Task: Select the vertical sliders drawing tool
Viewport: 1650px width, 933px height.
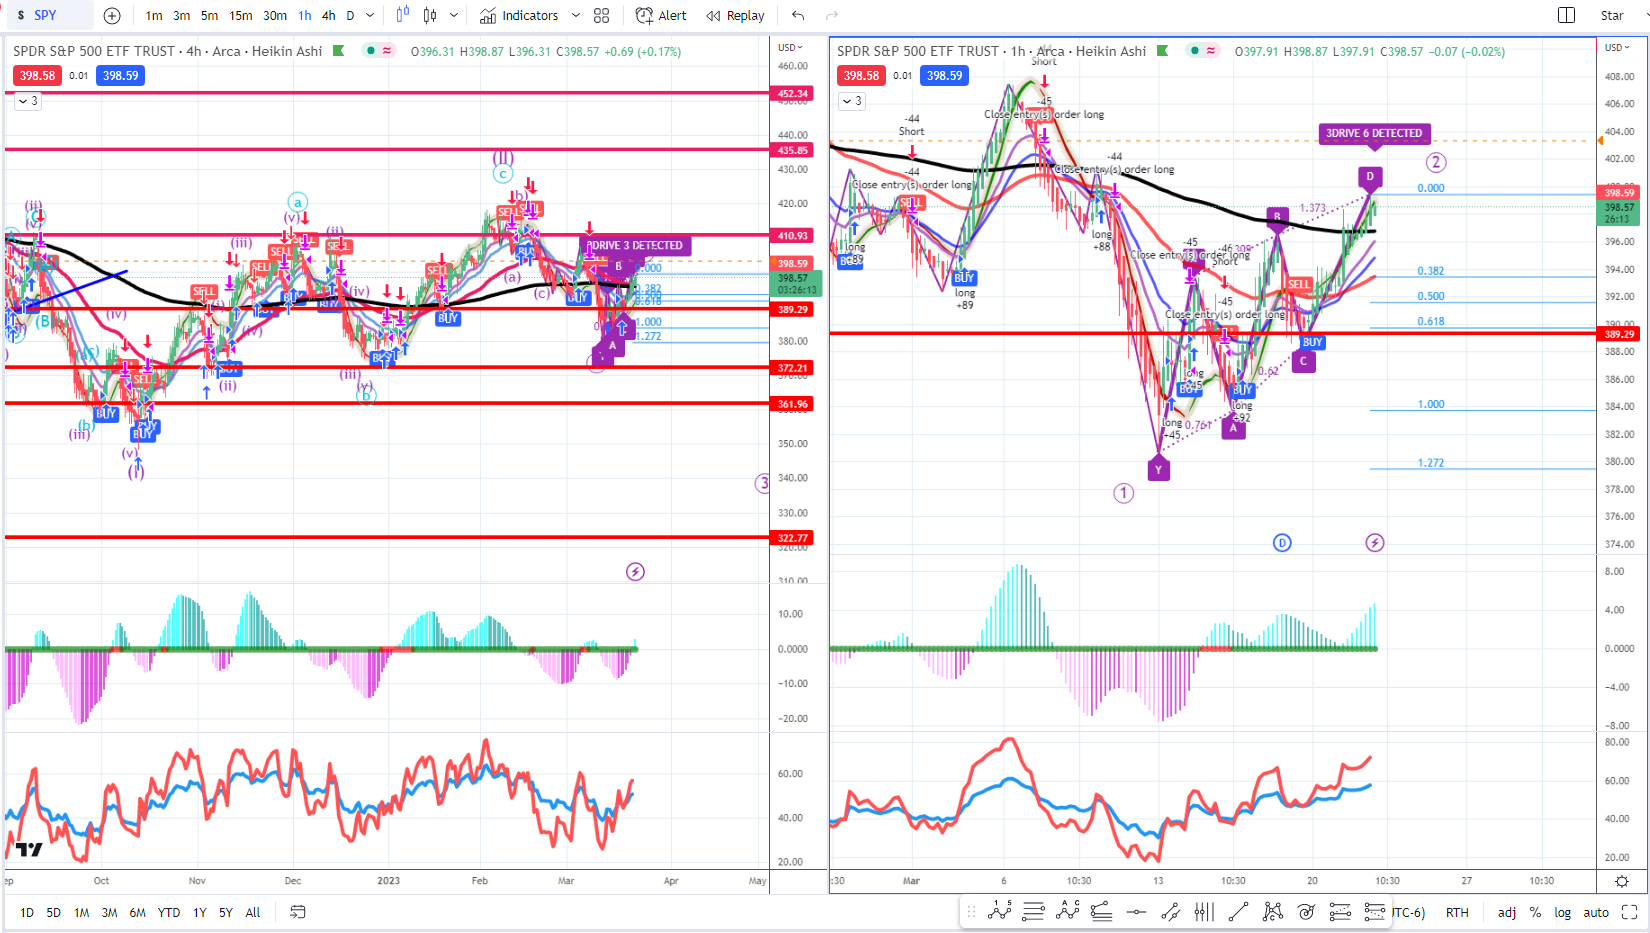Action: (1204, 911)
